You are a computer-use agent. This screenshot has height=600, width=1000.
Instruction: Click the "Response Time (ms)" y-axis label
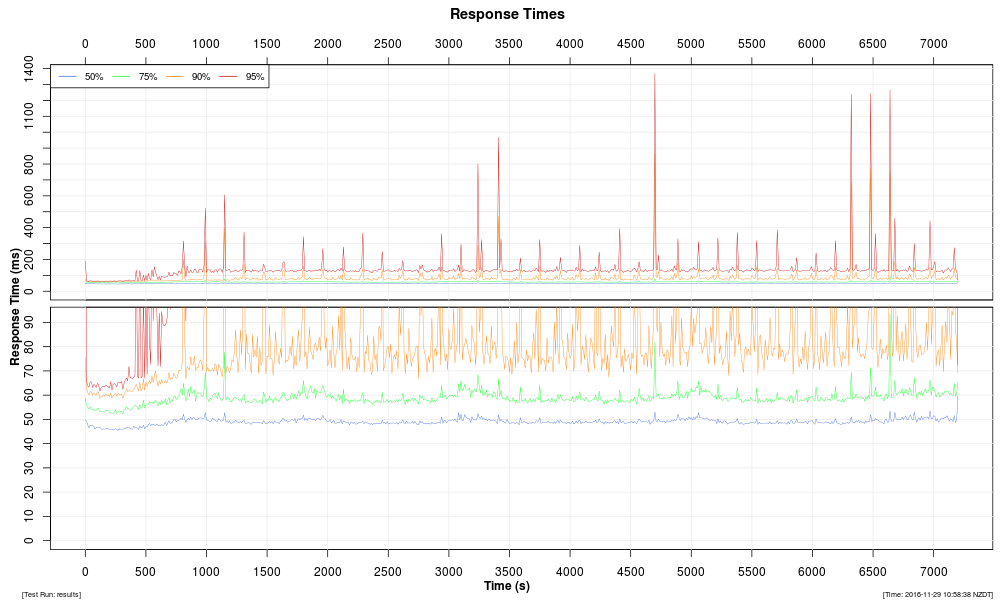[x=15, y=305]
